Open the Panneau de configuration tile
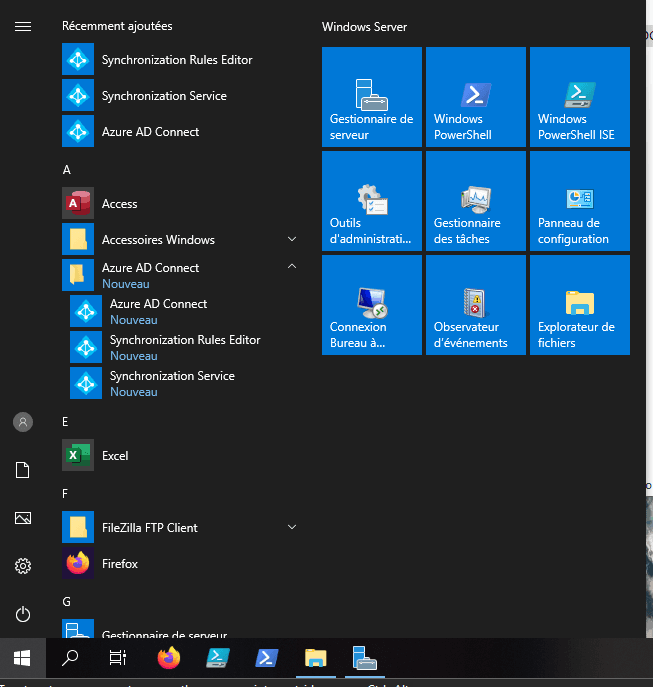653x687 pixels. (x=579, y=201)
